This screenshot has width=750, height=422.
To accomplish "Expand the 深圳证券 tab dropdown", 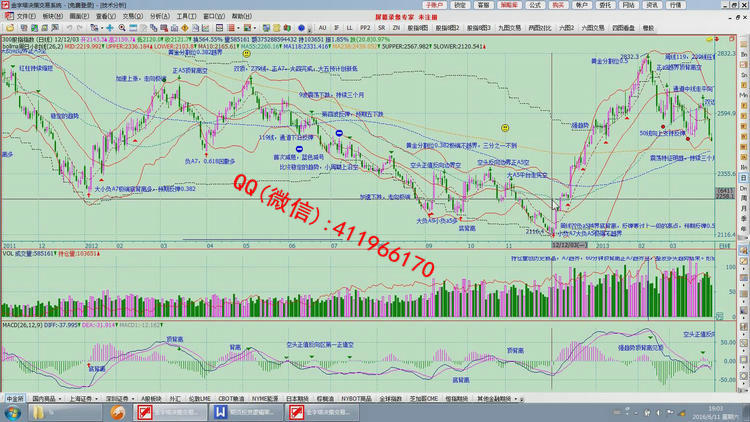I will point(133,399).
